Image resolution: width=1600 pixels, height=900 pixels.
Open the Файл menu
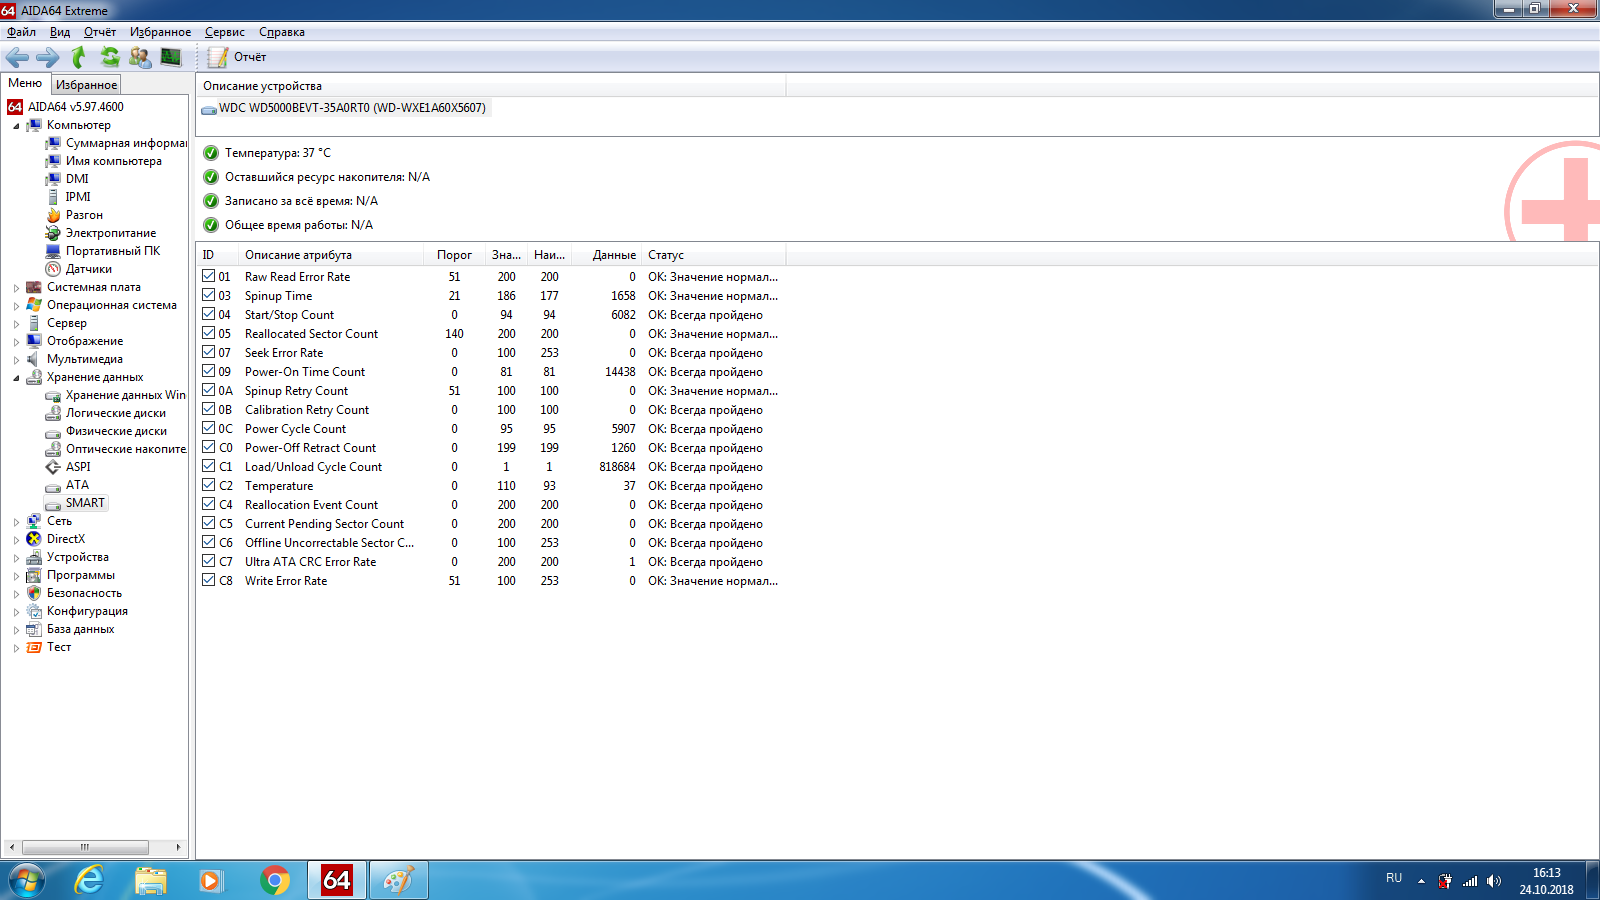tap(21, 32)
